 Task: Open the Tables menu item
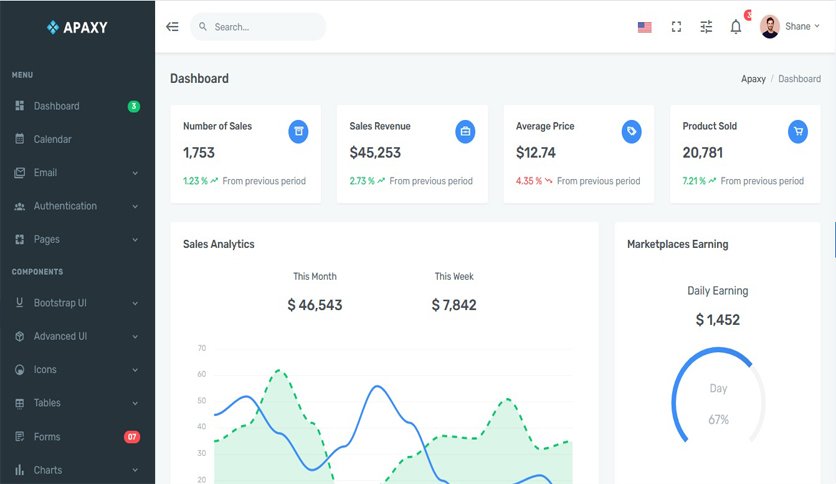click(x=47, y=403)
